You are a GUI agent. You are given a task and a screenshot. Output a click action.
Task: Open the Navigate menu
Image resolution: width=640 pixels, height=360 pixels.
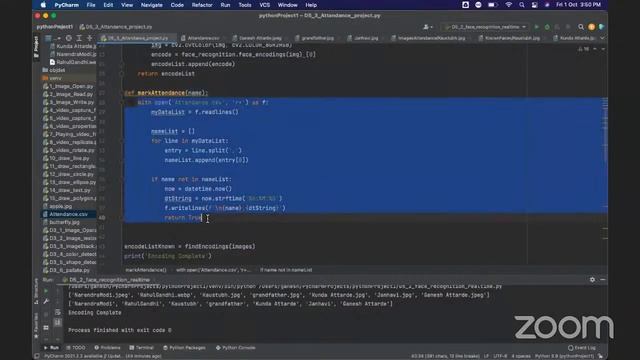151,5
